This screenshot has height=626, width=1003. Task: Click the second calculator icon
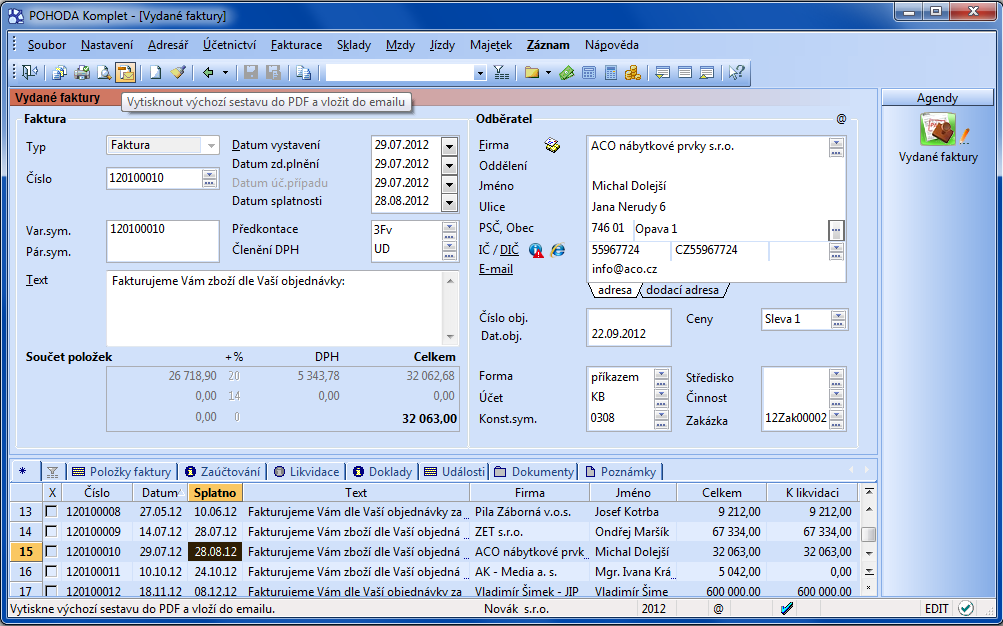coord(611,73)
